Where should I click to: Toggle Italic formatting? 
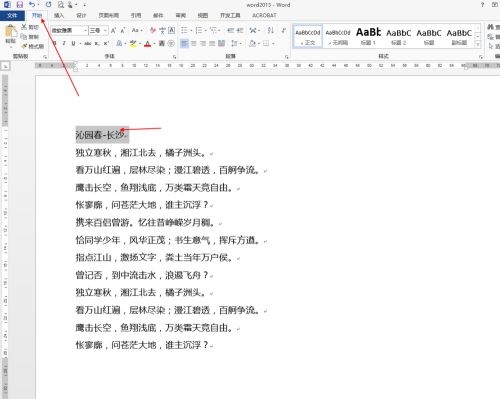click(64, 43)
